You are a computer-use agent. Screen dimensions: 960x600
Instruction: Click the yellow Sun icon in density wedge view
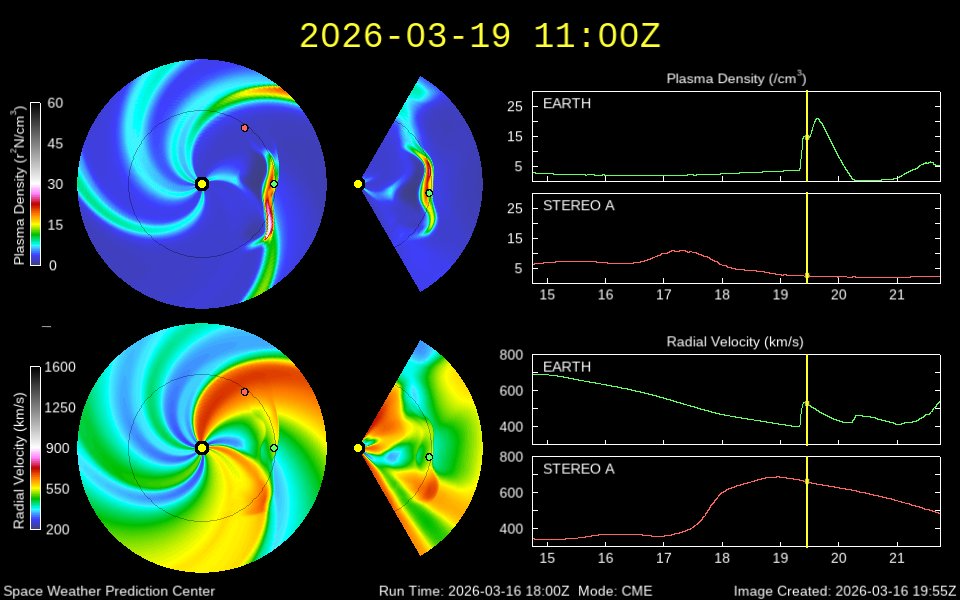[x=357, y=183]
